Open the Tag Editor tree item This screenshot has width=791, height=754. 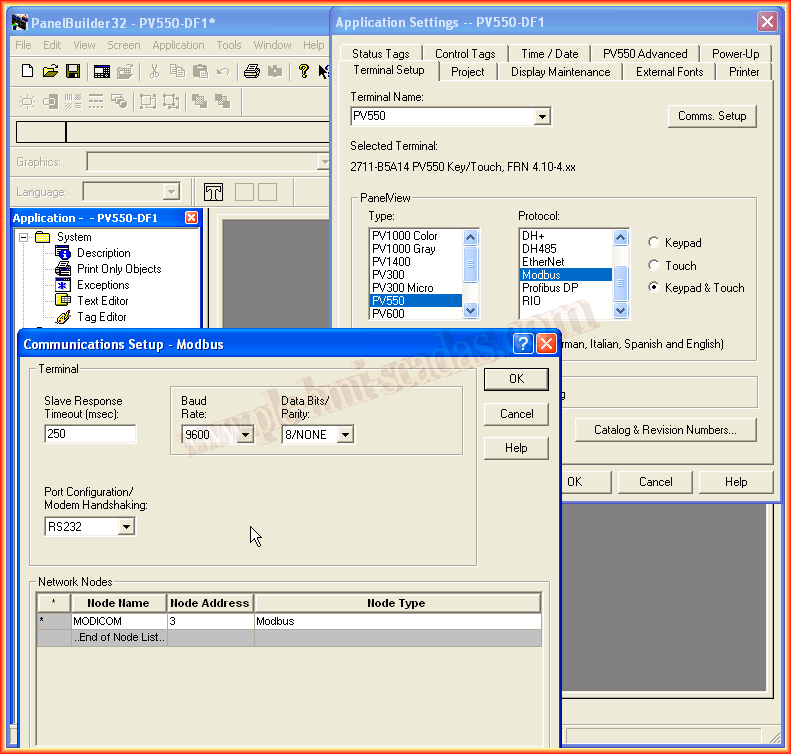(x=101, y=317)
